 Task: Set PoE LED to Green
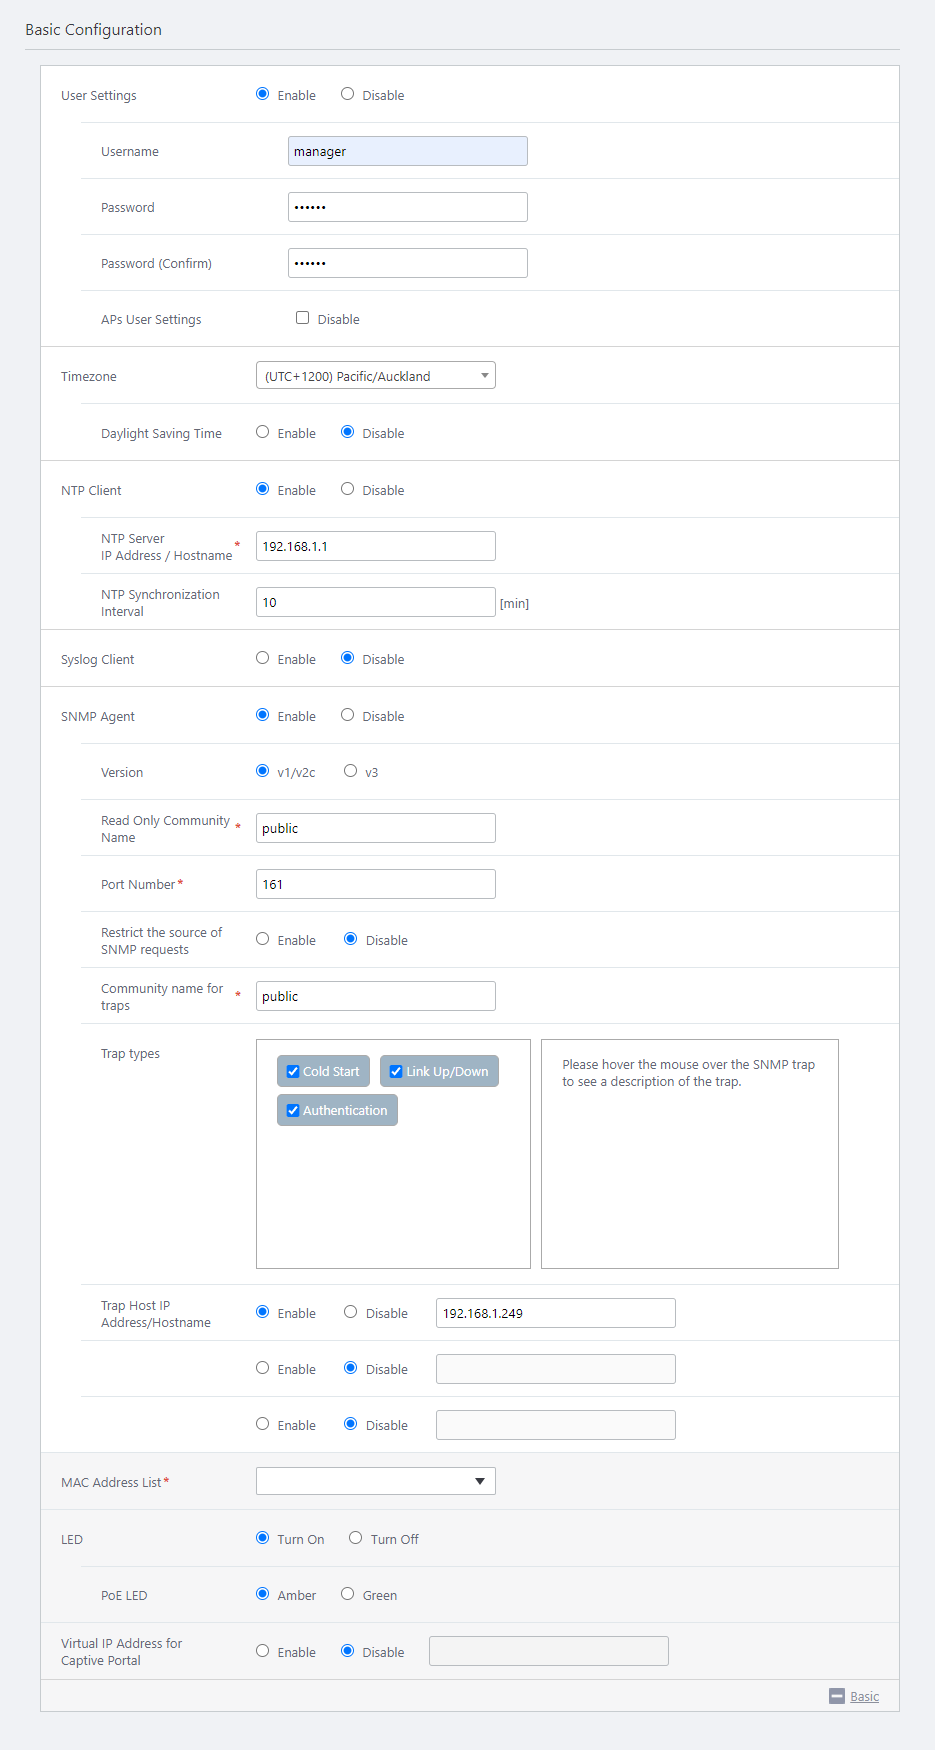tap(347, 1594)
